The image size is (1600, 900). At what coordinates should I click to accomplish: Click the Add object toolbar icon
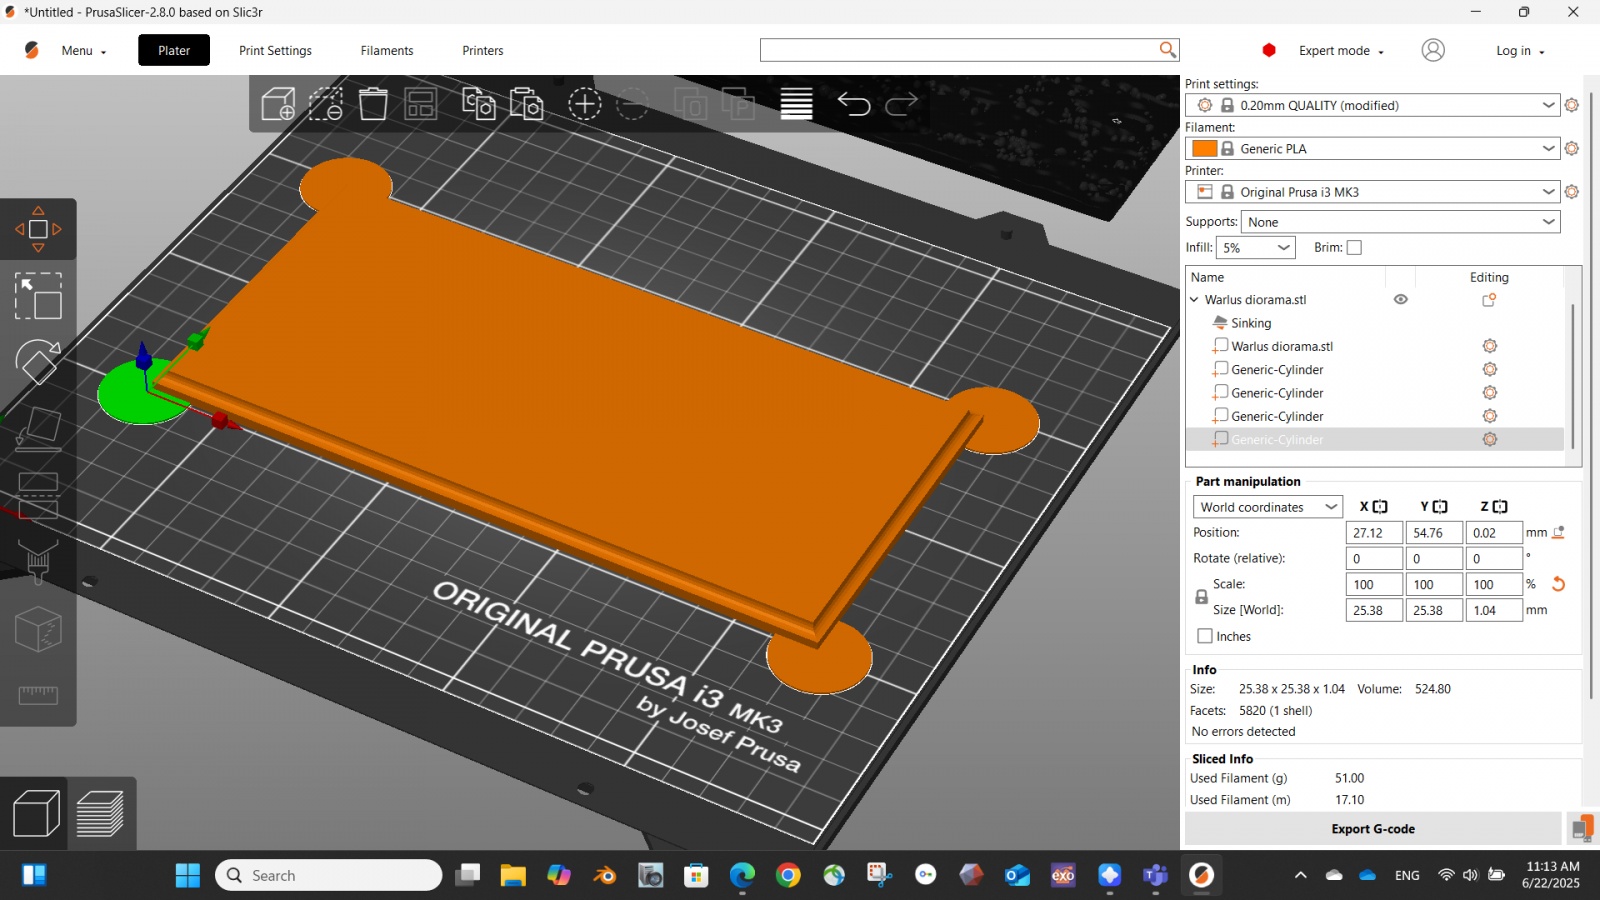(x=278, y=104)
